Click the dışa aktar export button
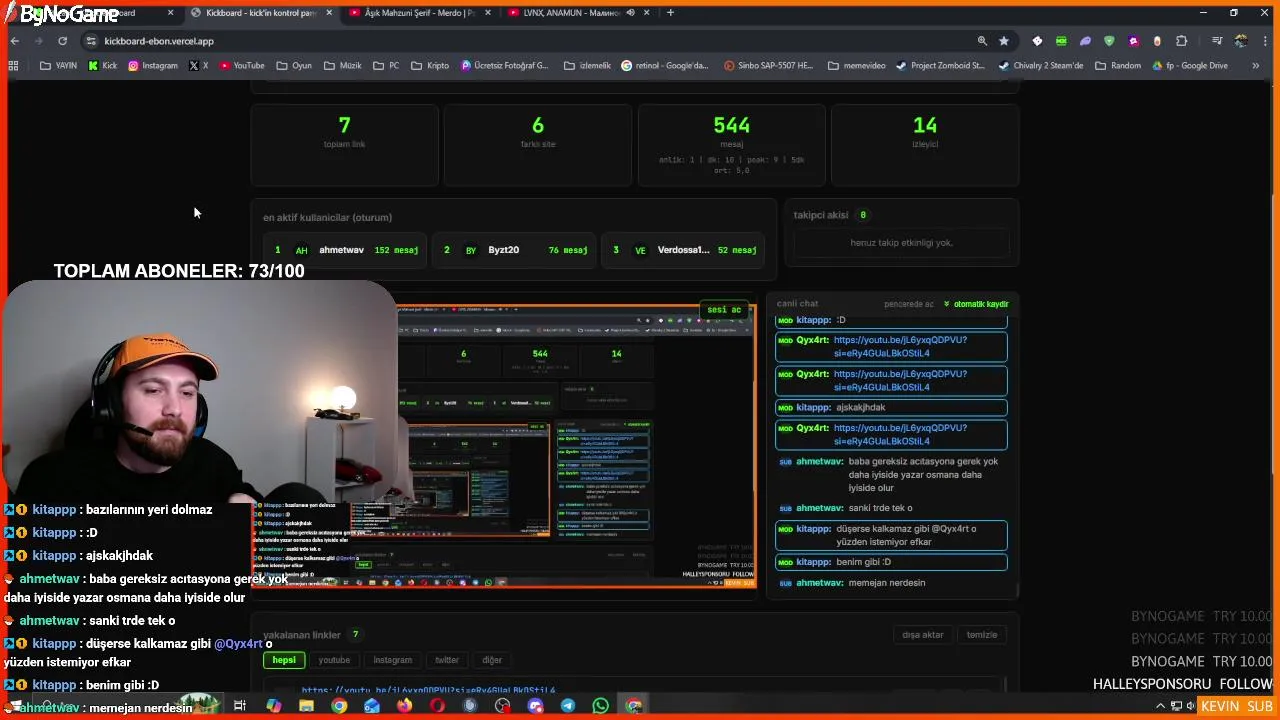 (x=923, y=635)
